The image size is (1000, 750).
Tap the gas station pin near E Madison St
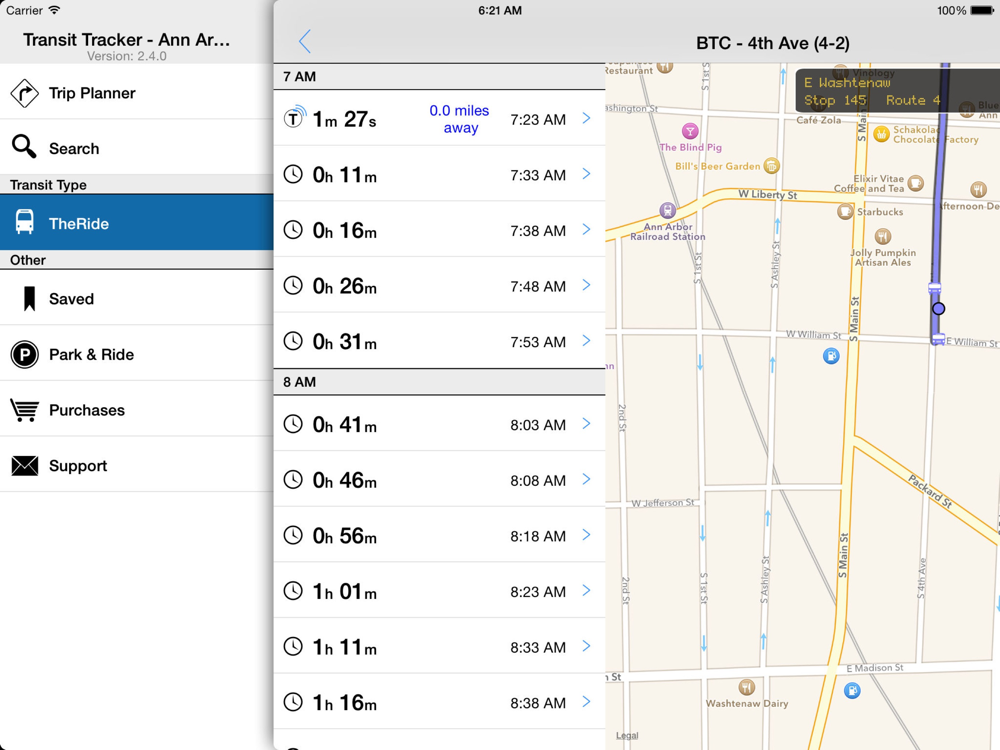(x=852, y=690)
